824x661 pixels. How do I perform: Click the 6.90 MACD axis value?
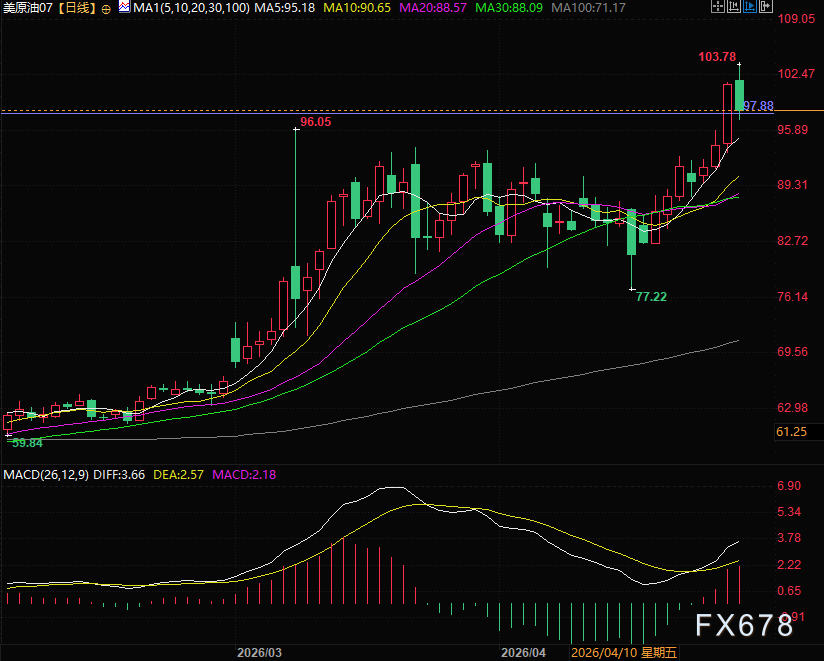[x=789, y=486]
